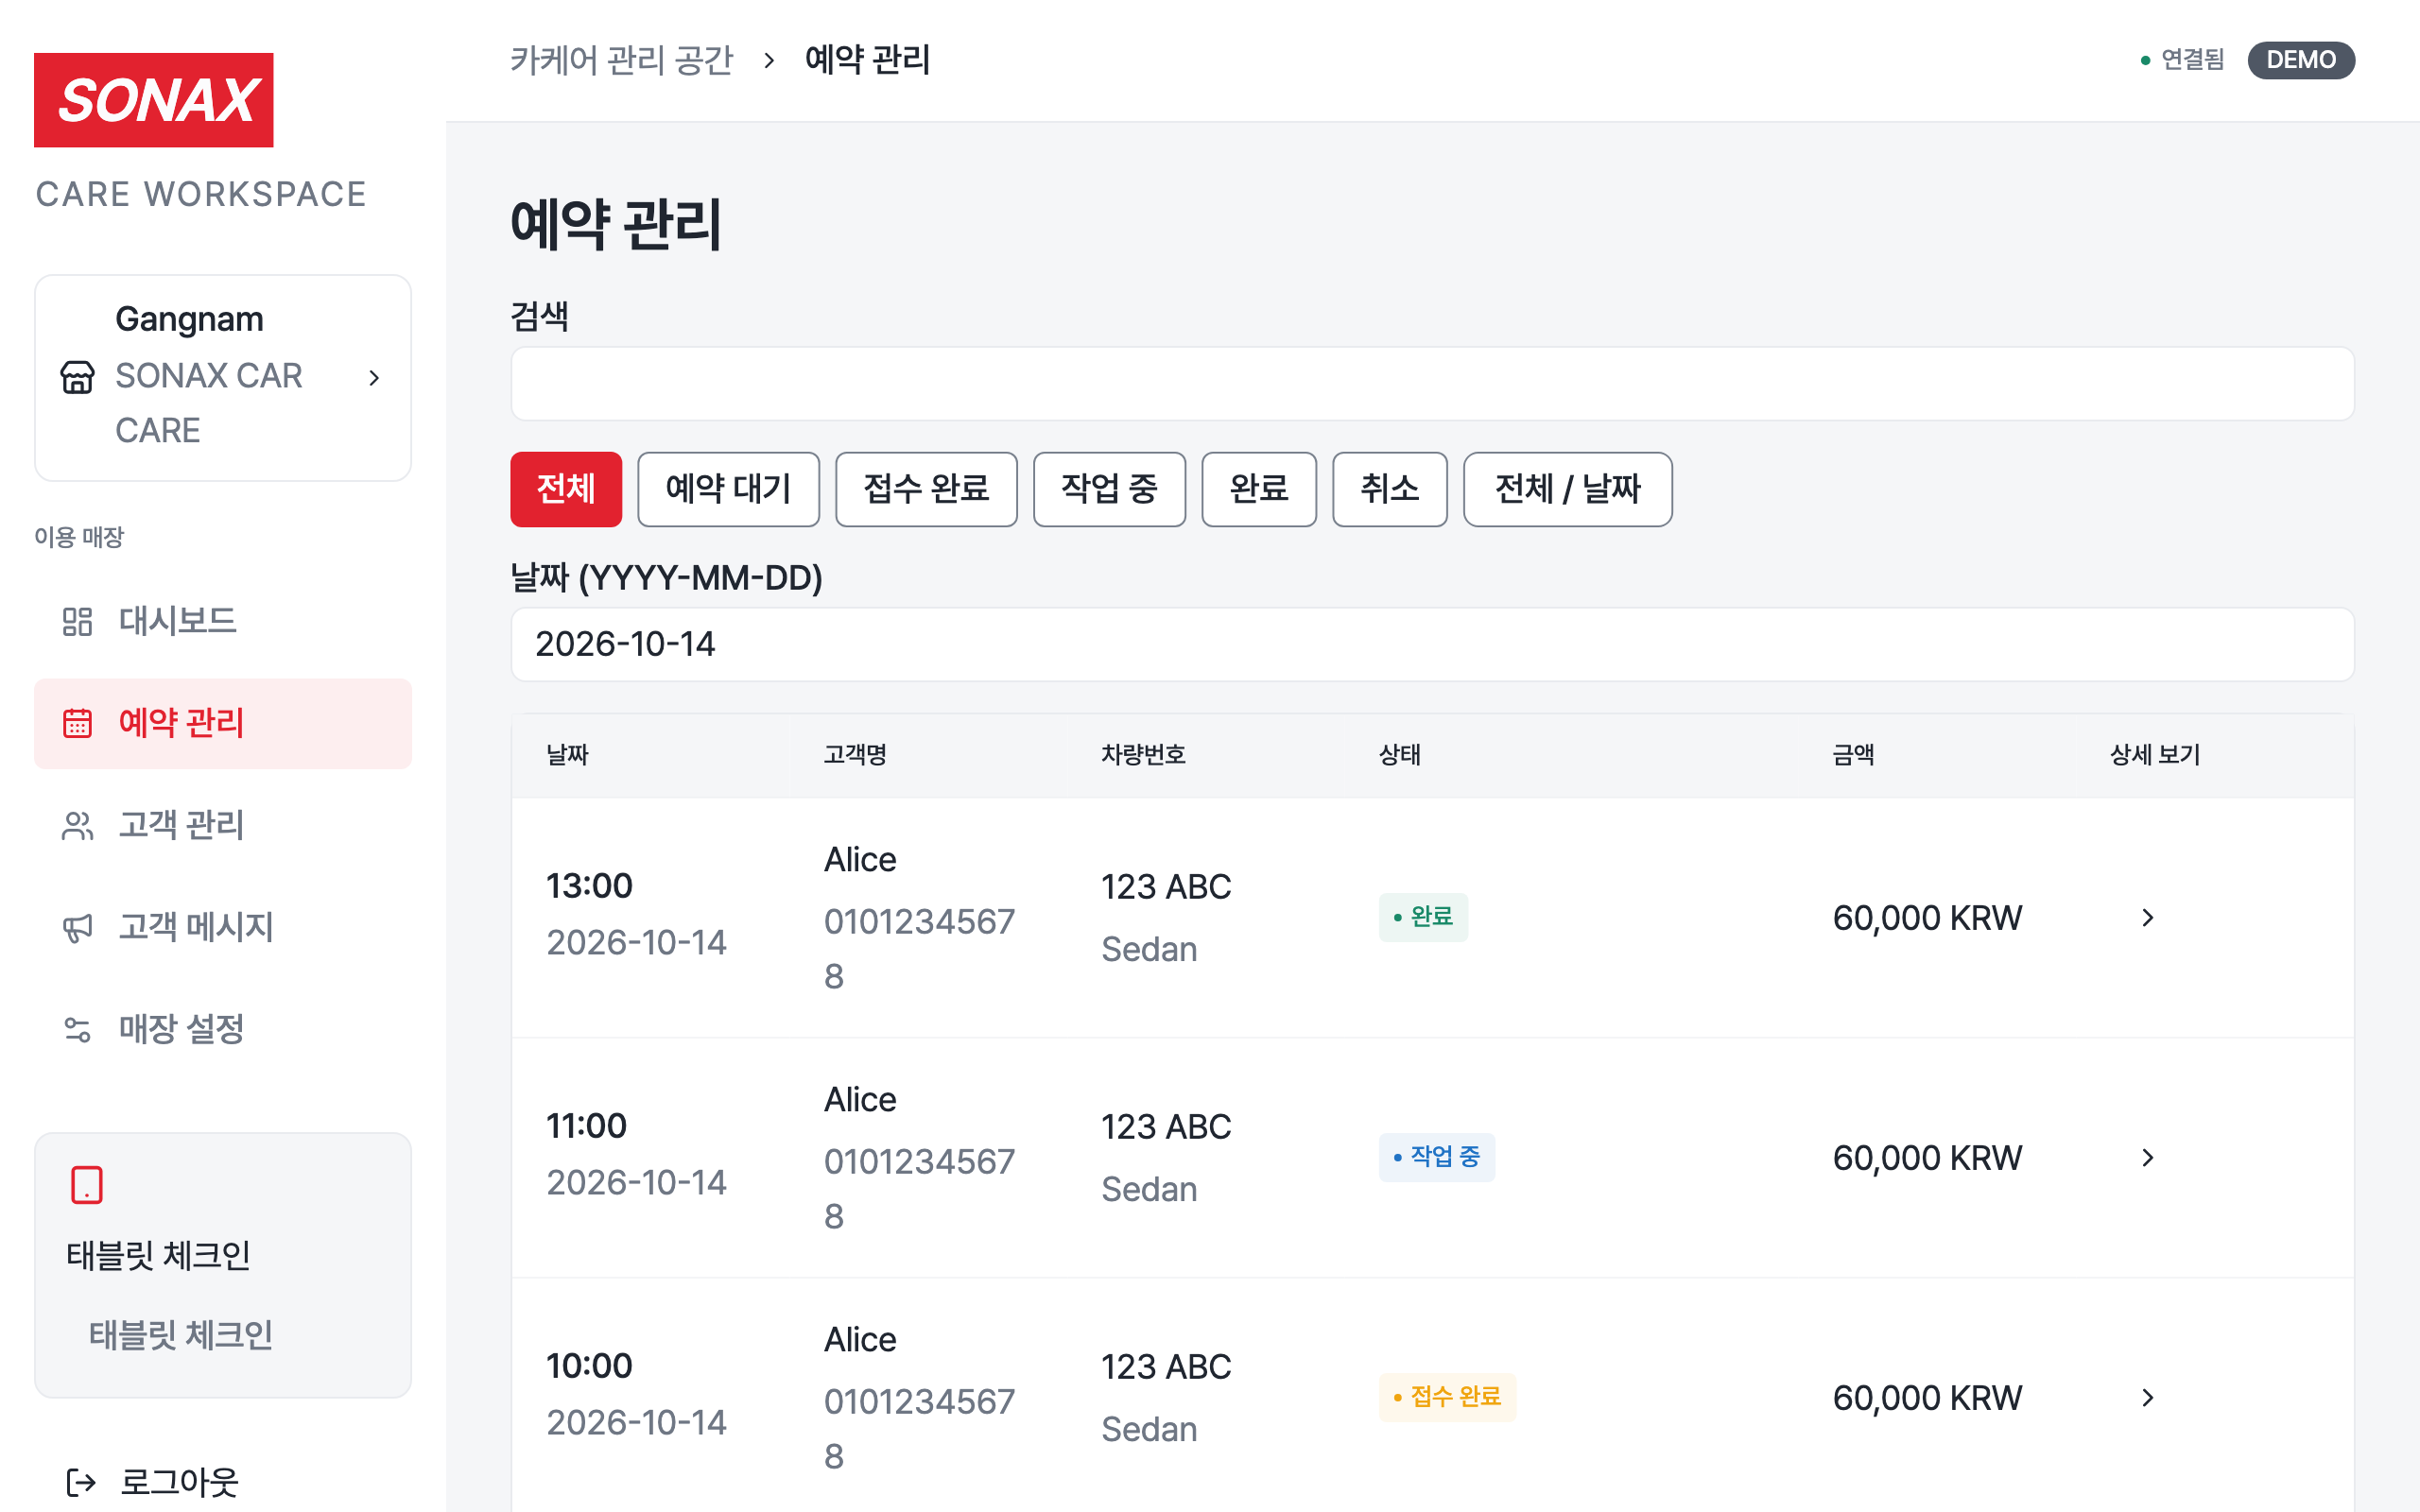
Task: Filter by 완료 tab
Action: (1259, 489)
